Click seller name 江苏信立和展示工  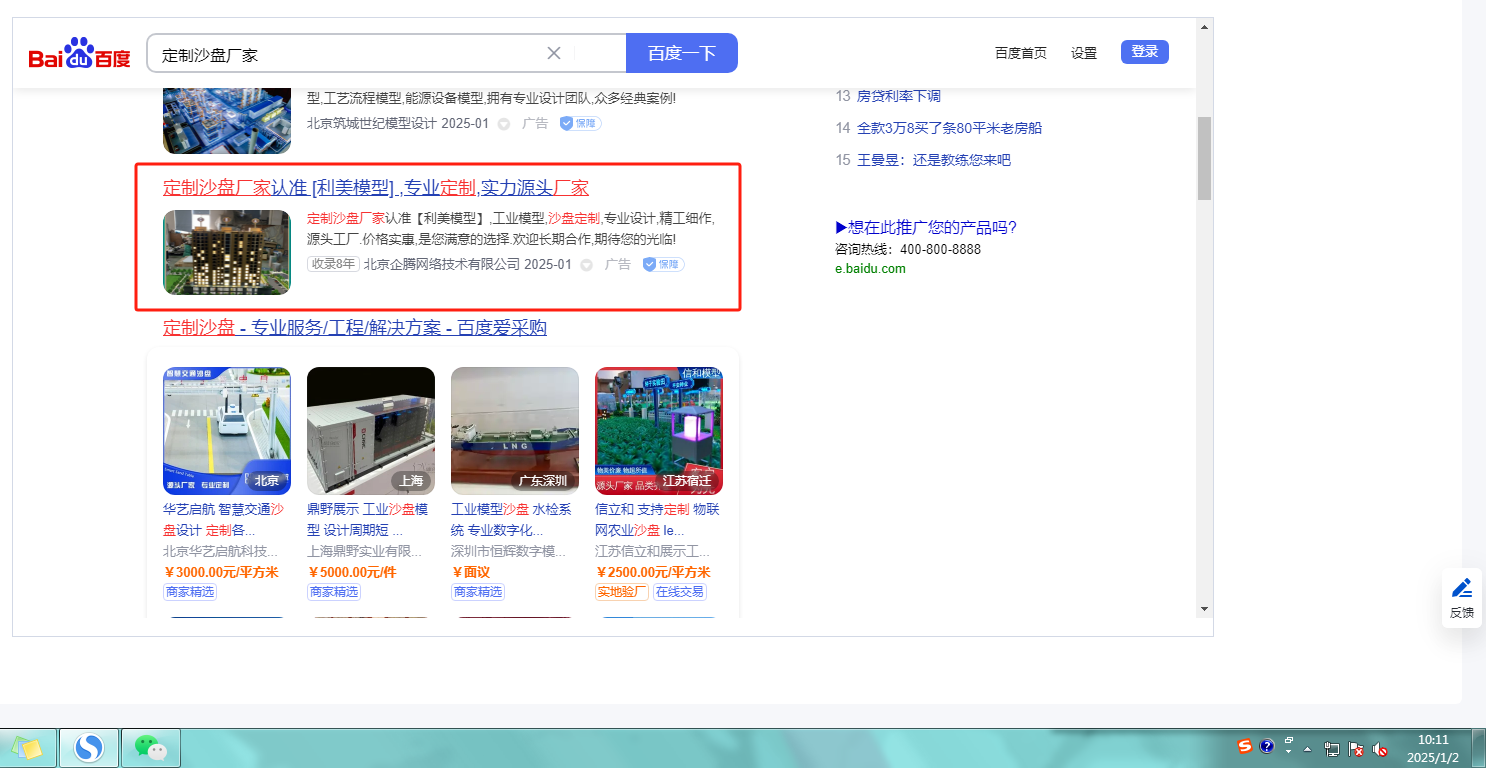click(x=653, y=551)
